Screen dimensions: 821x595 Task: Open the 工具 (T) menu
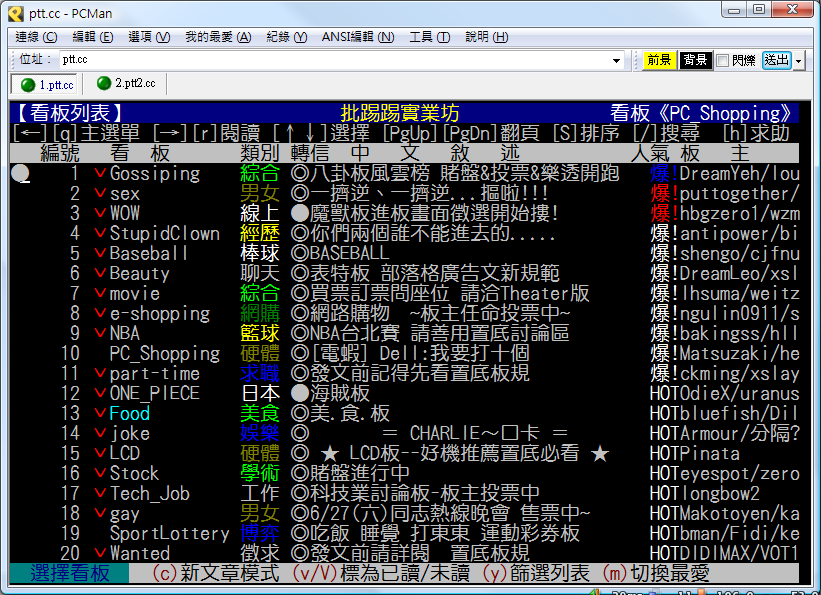(x=429, y=37)
